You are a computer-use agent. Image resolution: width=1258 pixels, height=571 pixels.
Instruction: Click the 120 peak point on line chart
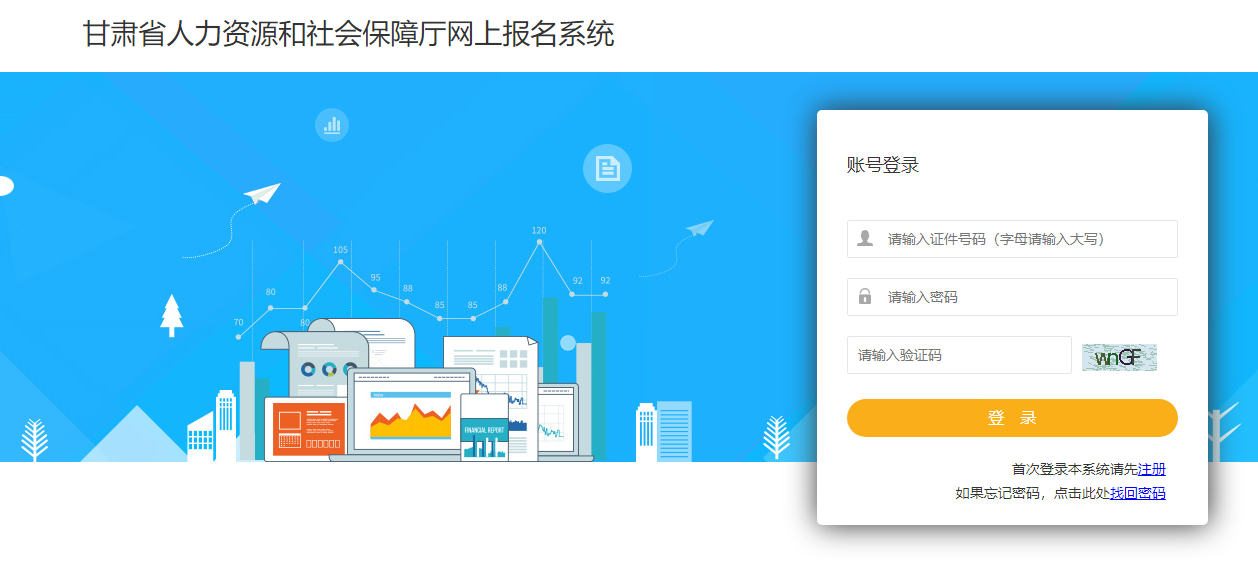(x=540, y=242)
